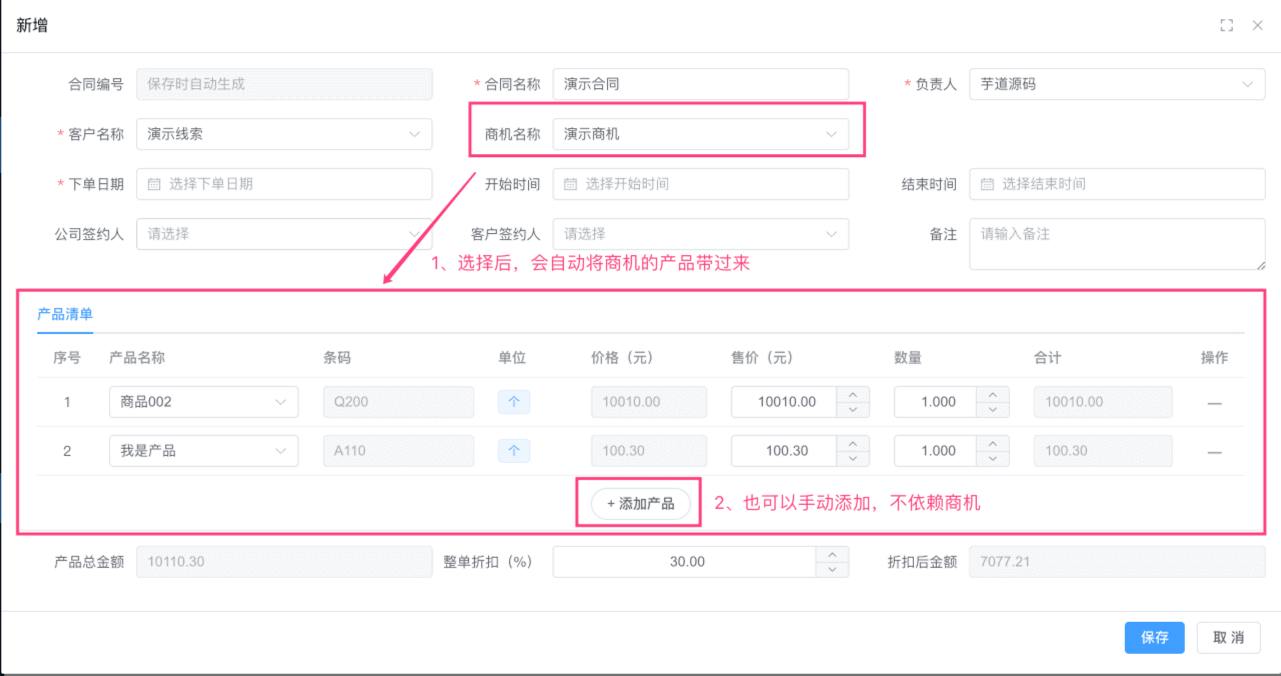Screen dimensions: 1281x676
Task: Increase 数量 for 商品002 using up stepper
Action: tap(992, 395)
